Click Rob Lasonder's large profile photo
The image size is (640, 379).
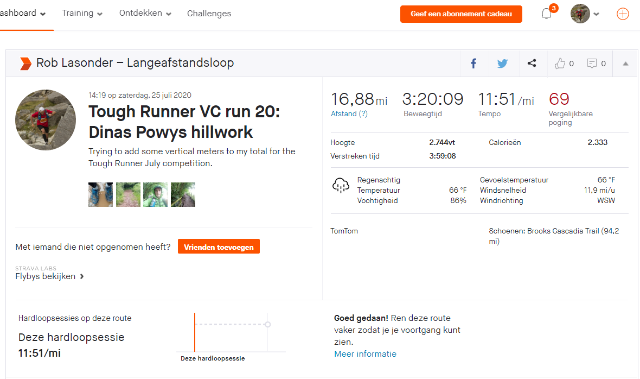[x=45, y=120]
